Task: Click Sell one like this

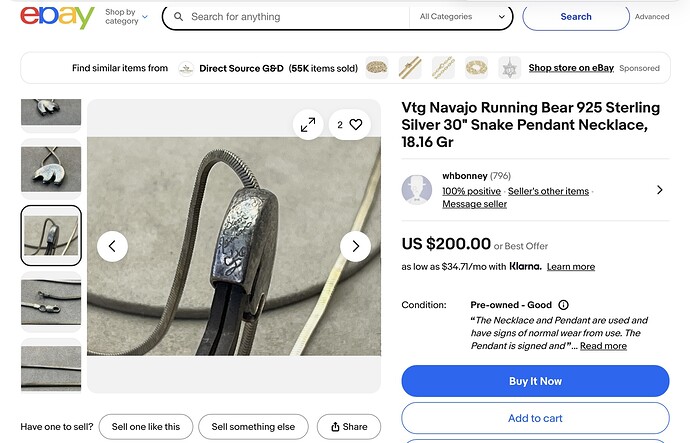Action: tap(146, 427)
